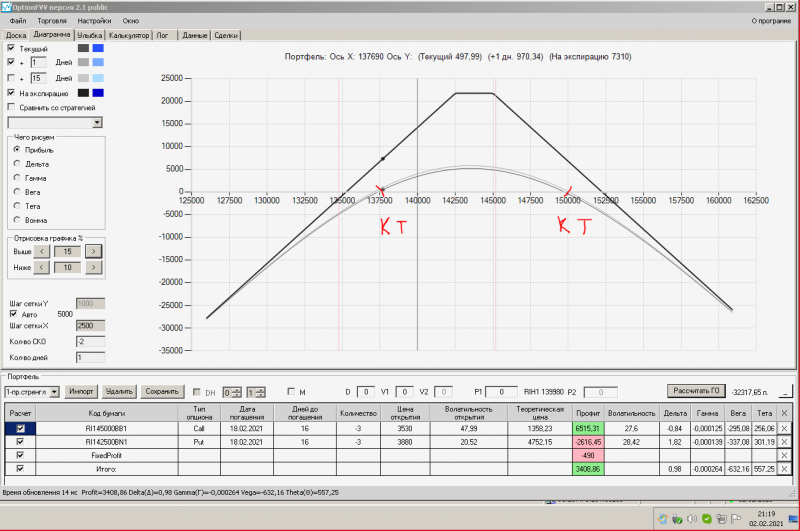This screenshot has width=800, height=531.
Task: Open the Торговля menu
Action: point(51,20)
